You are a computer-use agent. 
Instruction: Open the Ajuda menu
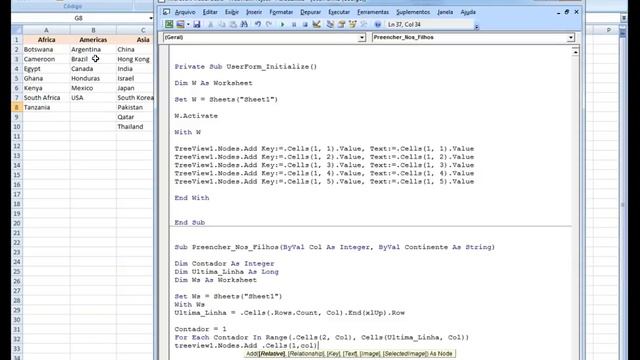click(x=468, y=12)
